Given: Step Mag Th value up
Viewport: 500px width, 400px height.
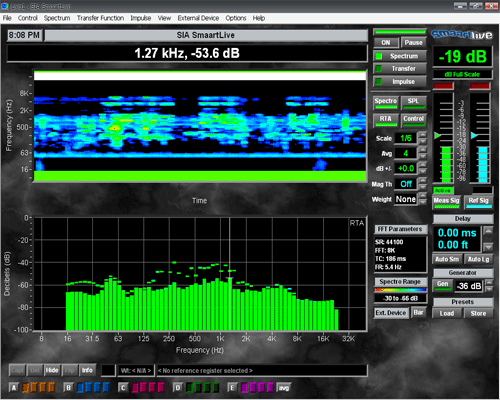Looking at the screenshot, I should pos(422,180).
